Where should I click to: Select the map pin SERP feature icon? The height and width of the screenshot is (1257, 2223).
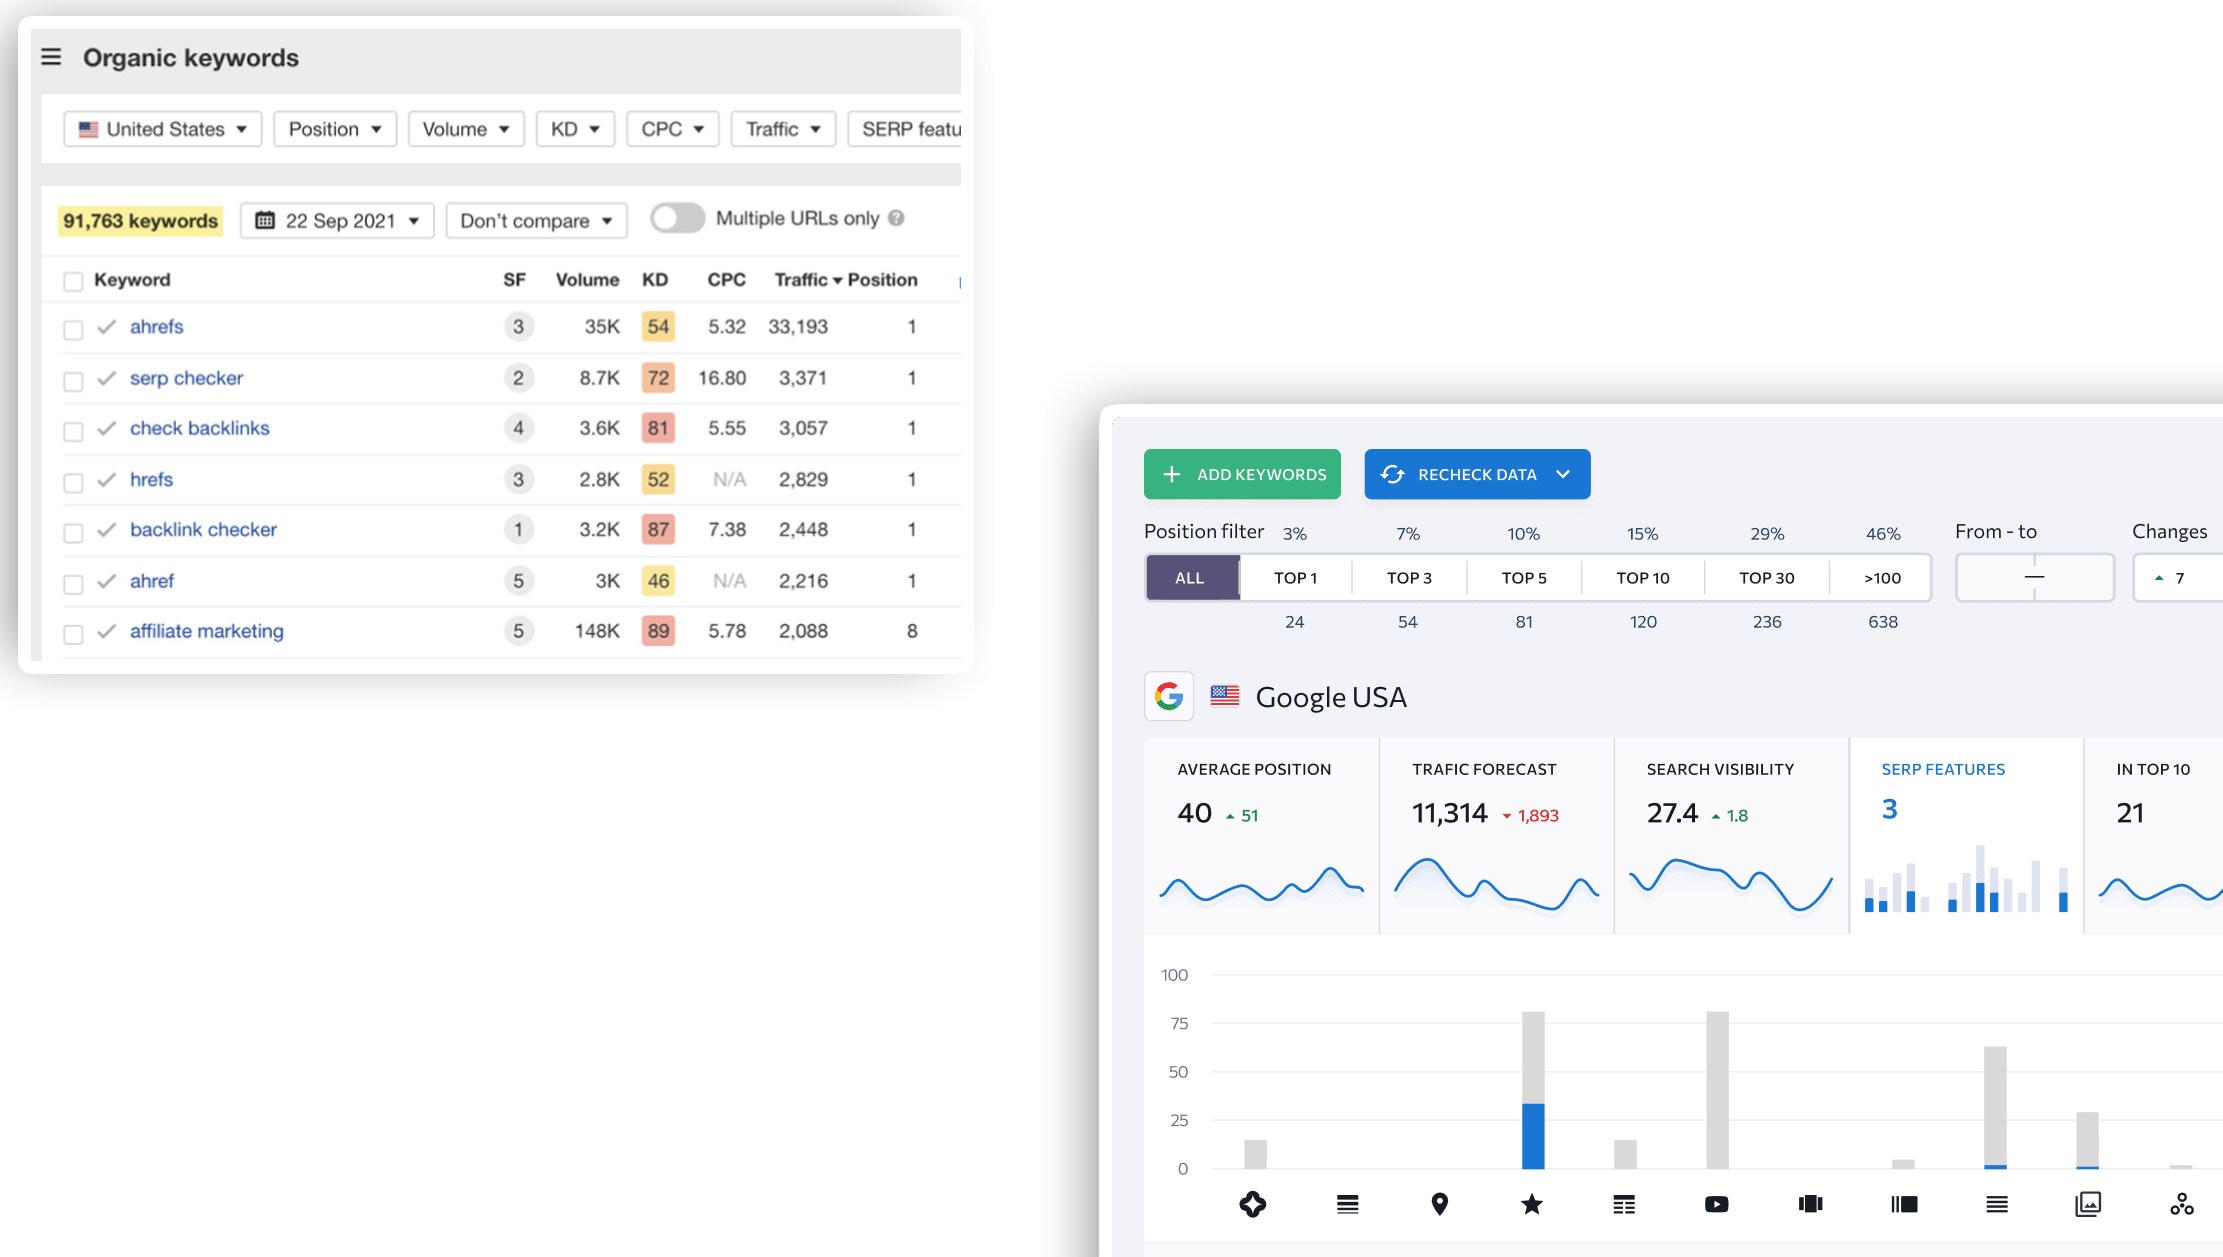(1440, 1204)
